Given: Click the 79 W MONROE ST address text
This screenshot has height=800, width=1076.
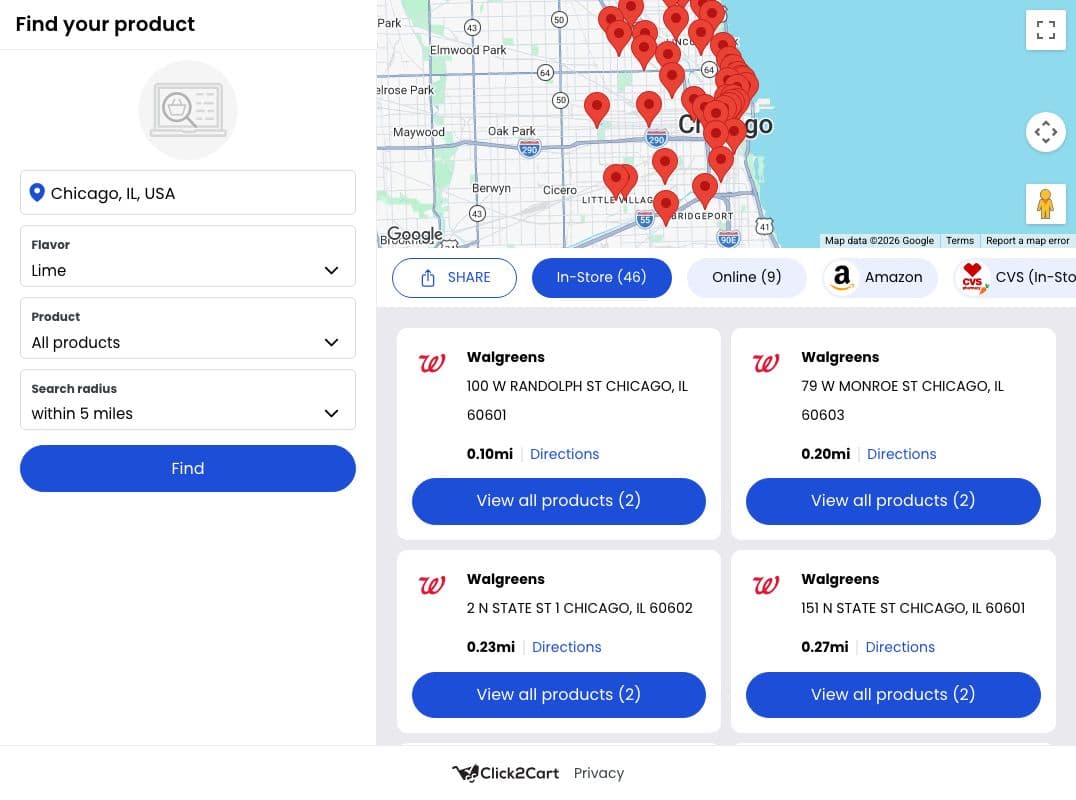Looking at the screenshot, I should tap(902, 401).
